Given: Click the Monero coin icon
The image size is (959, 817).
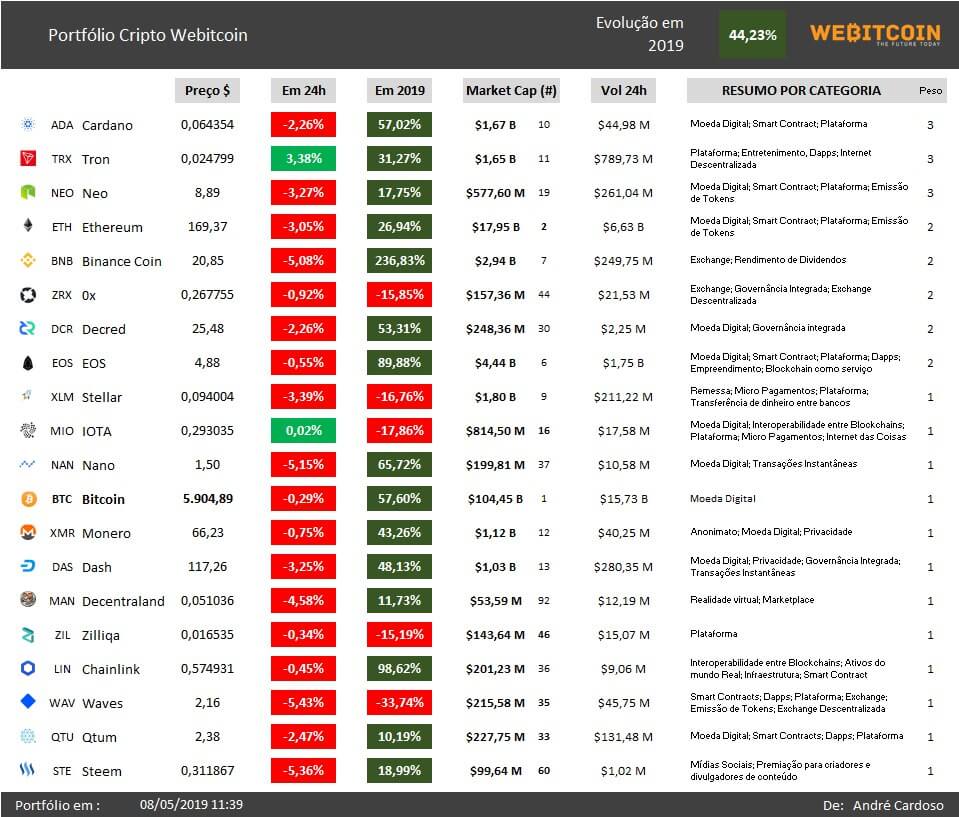Looking at the screenshot, I should click(28, 533).
